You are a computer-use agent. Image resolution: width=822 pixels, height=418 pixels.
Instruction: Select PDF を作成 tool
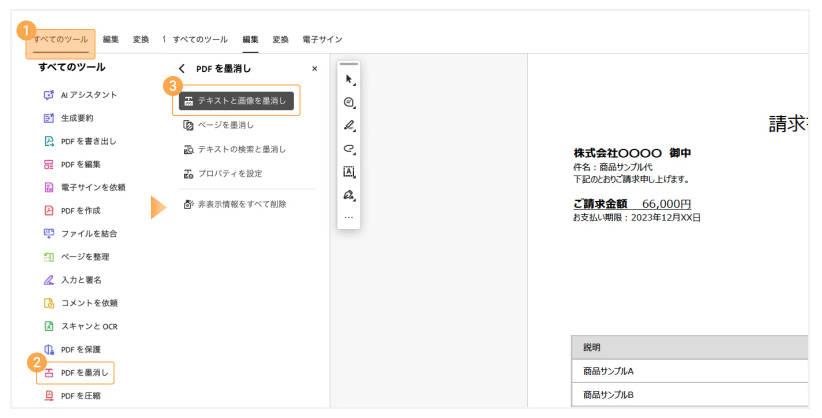[72, 210]
